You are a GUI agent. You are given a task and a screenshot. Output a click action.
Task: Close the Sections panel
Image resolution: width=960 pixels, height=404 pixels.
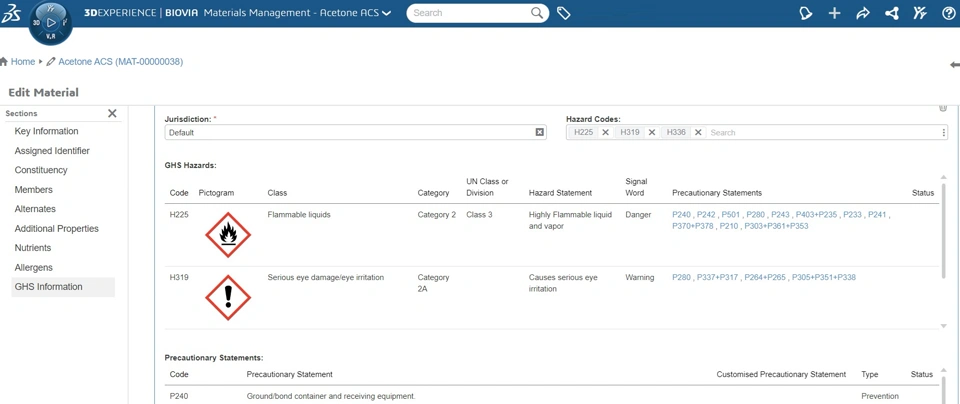(x=112, y=113)
